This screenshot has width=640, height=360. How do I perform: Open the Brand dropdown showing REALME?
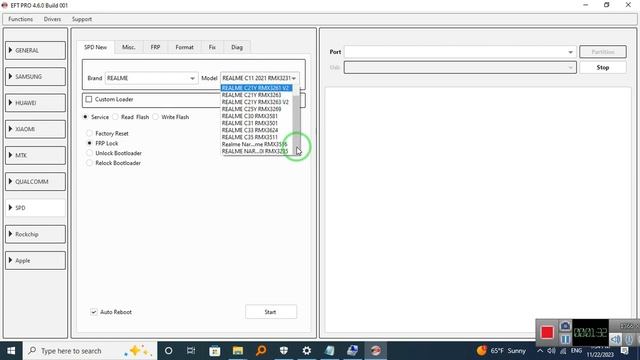(151, 78)
